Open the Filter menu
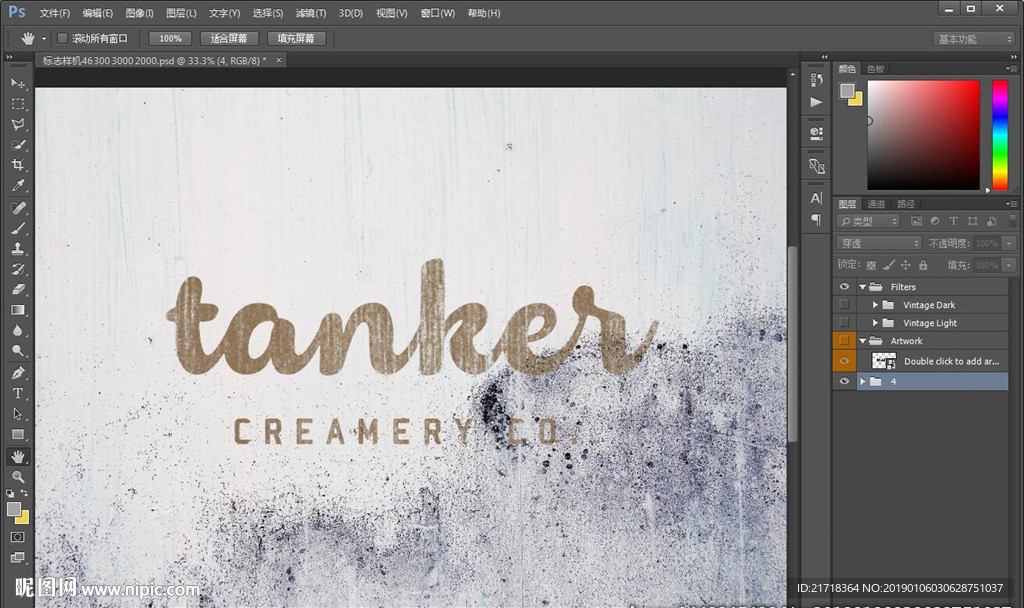1024x608 pixels. click(x=311, y=13)
